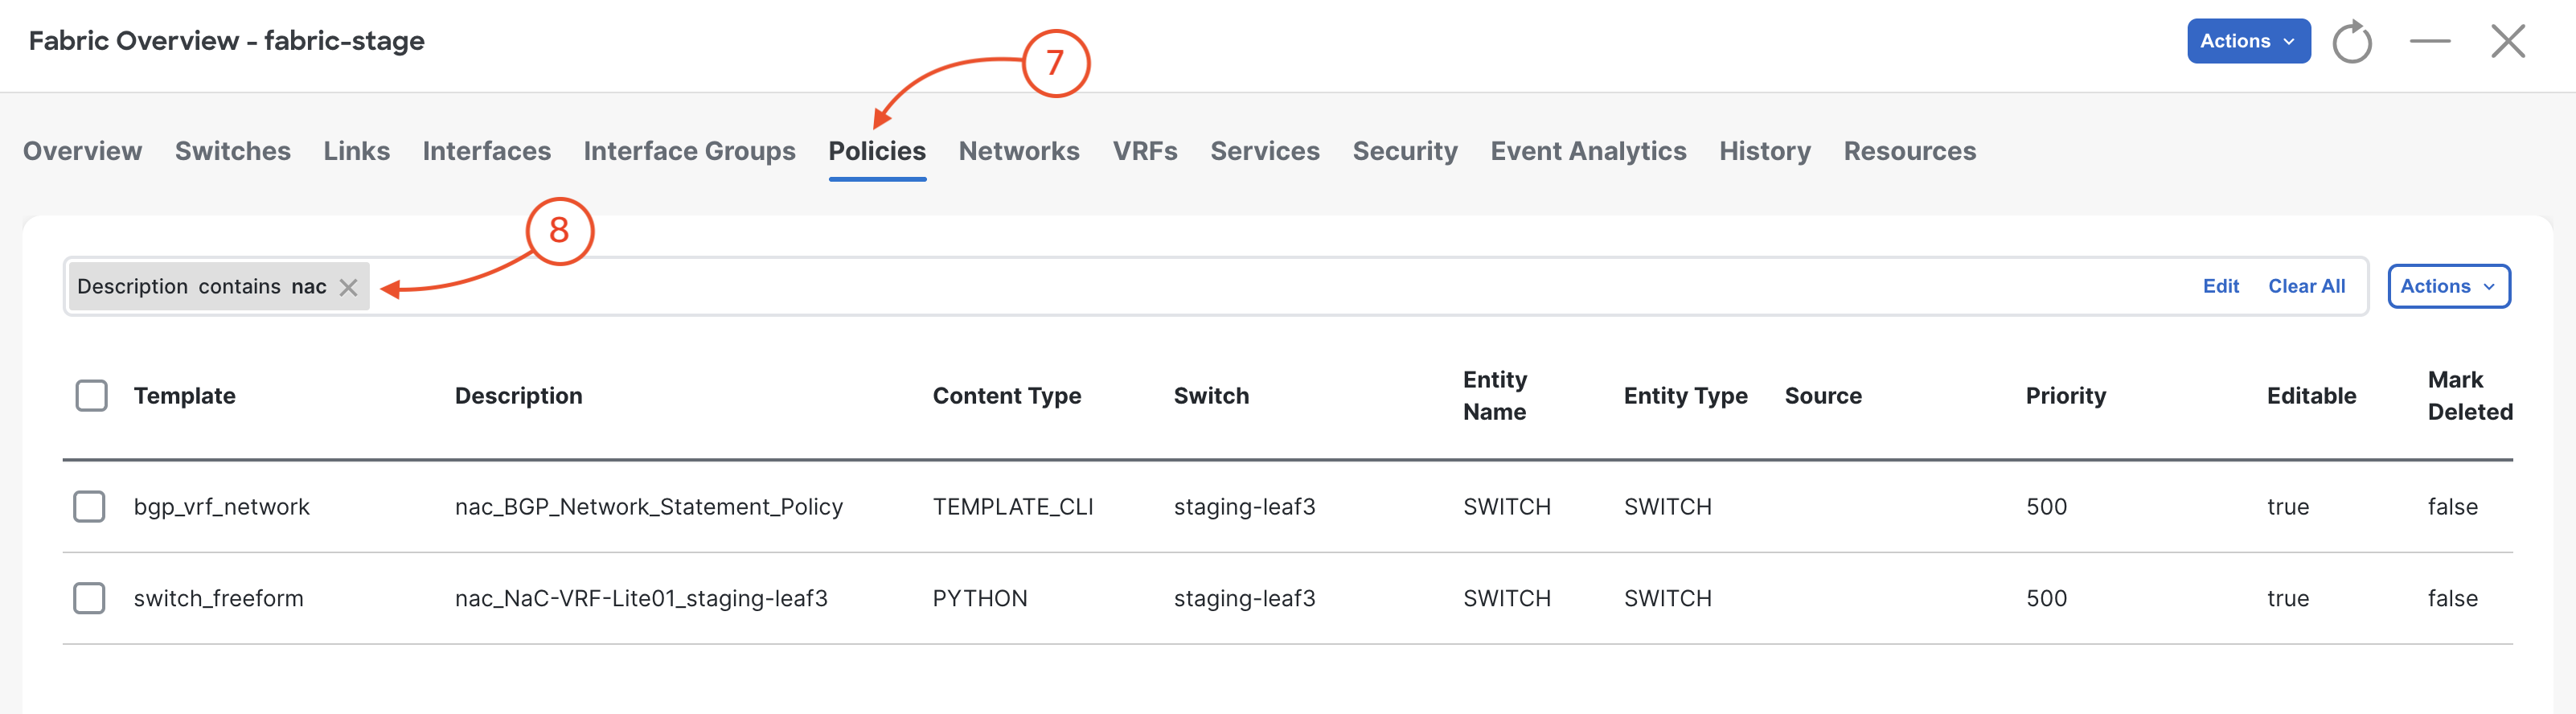Viewport: 2576px width, 714px height.
Task: Open the blue Actions dropdown in header
Action: 2248,41
